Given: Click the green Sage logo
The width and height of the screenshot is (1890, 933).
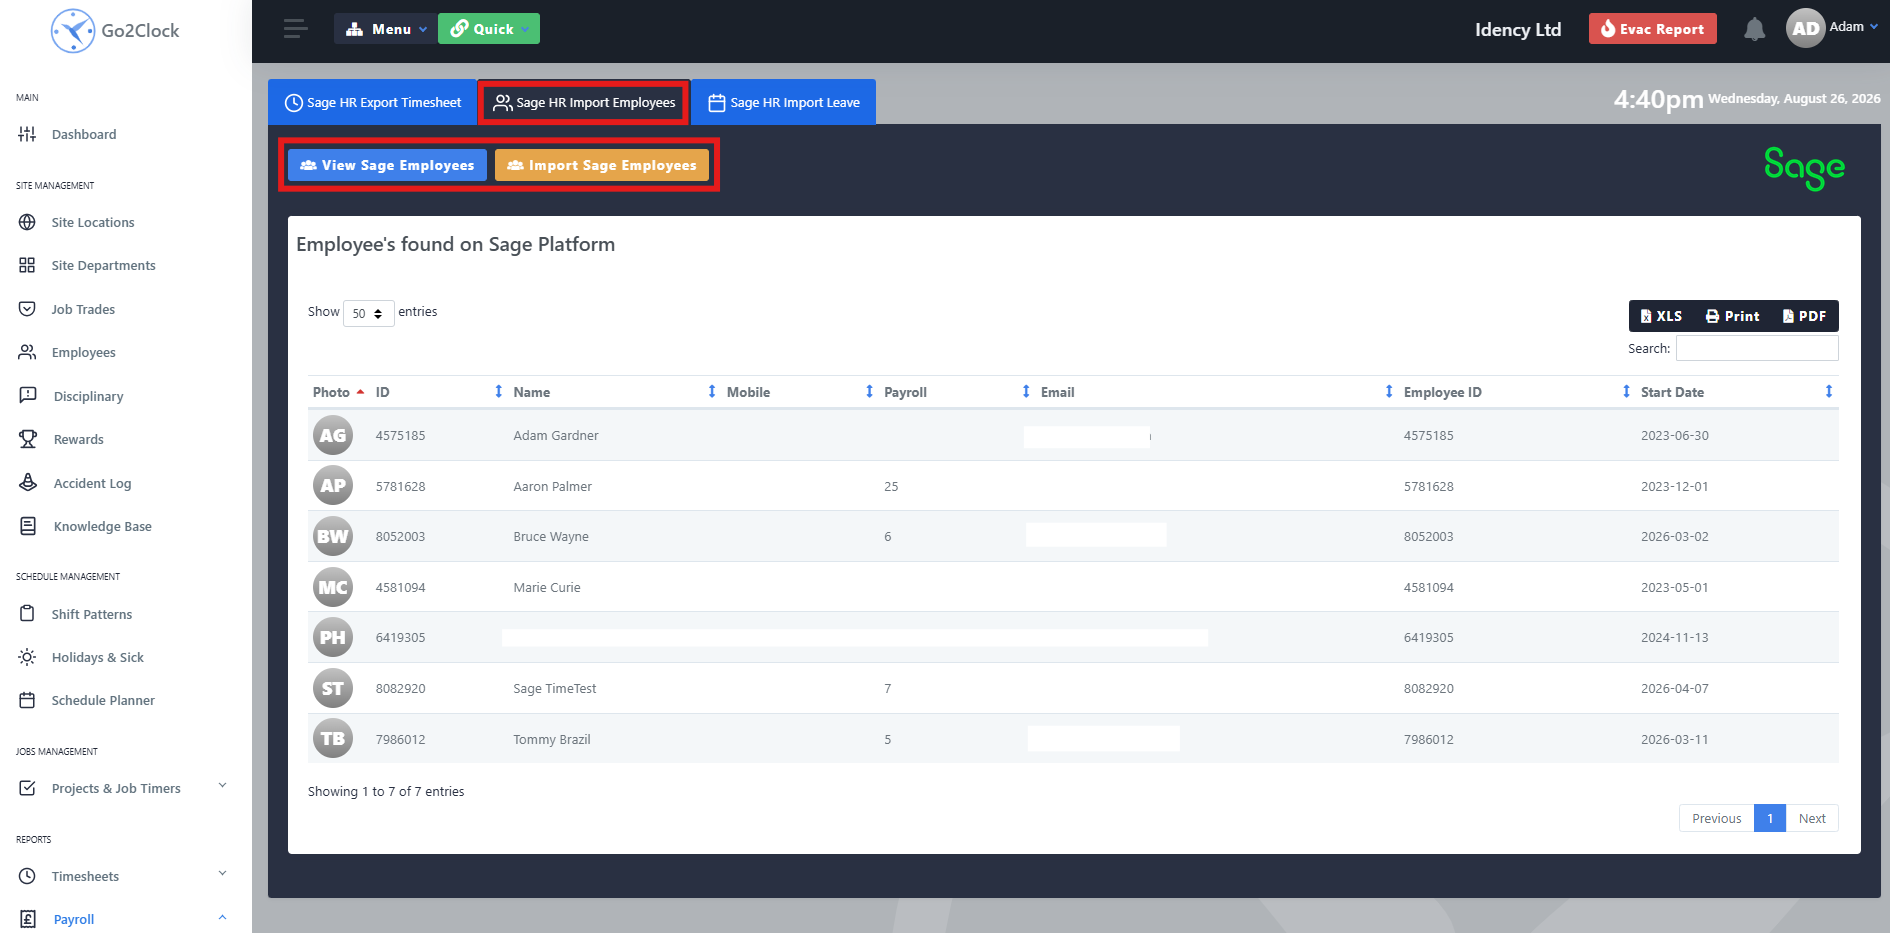Looking at the screenshot, I should click(x=1804, y=167).
